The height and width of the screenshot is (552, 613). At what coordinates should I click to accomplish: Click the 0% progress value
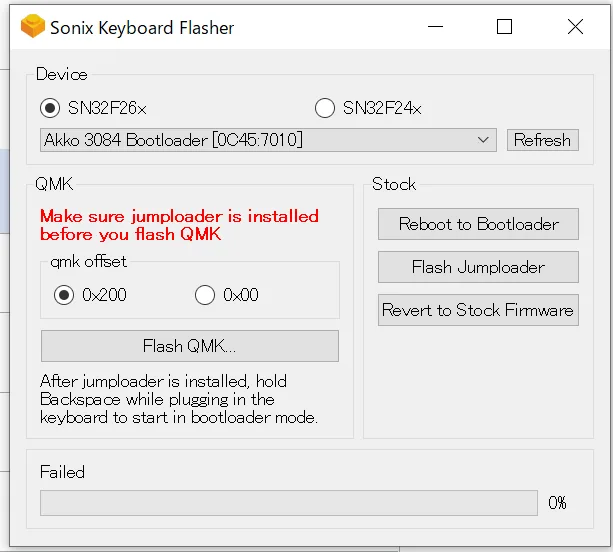pyautogui.click(x=557, y=503)
